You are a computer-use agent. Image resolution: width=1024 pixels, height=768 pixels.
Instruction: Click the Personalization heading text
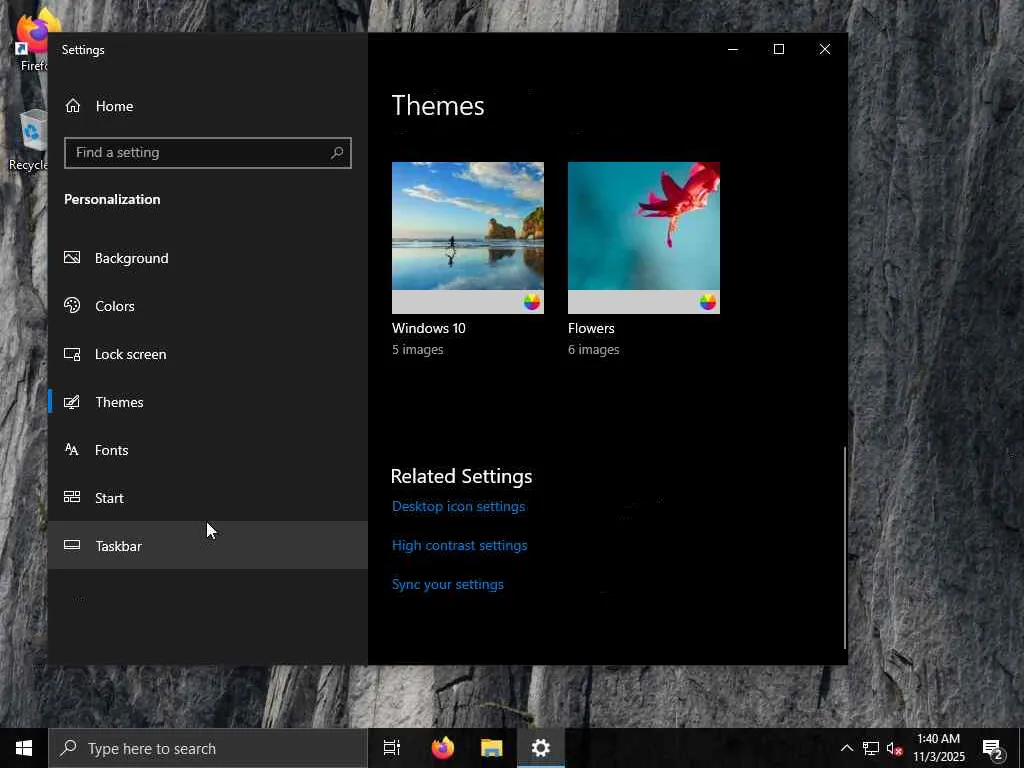coord(112,199)
